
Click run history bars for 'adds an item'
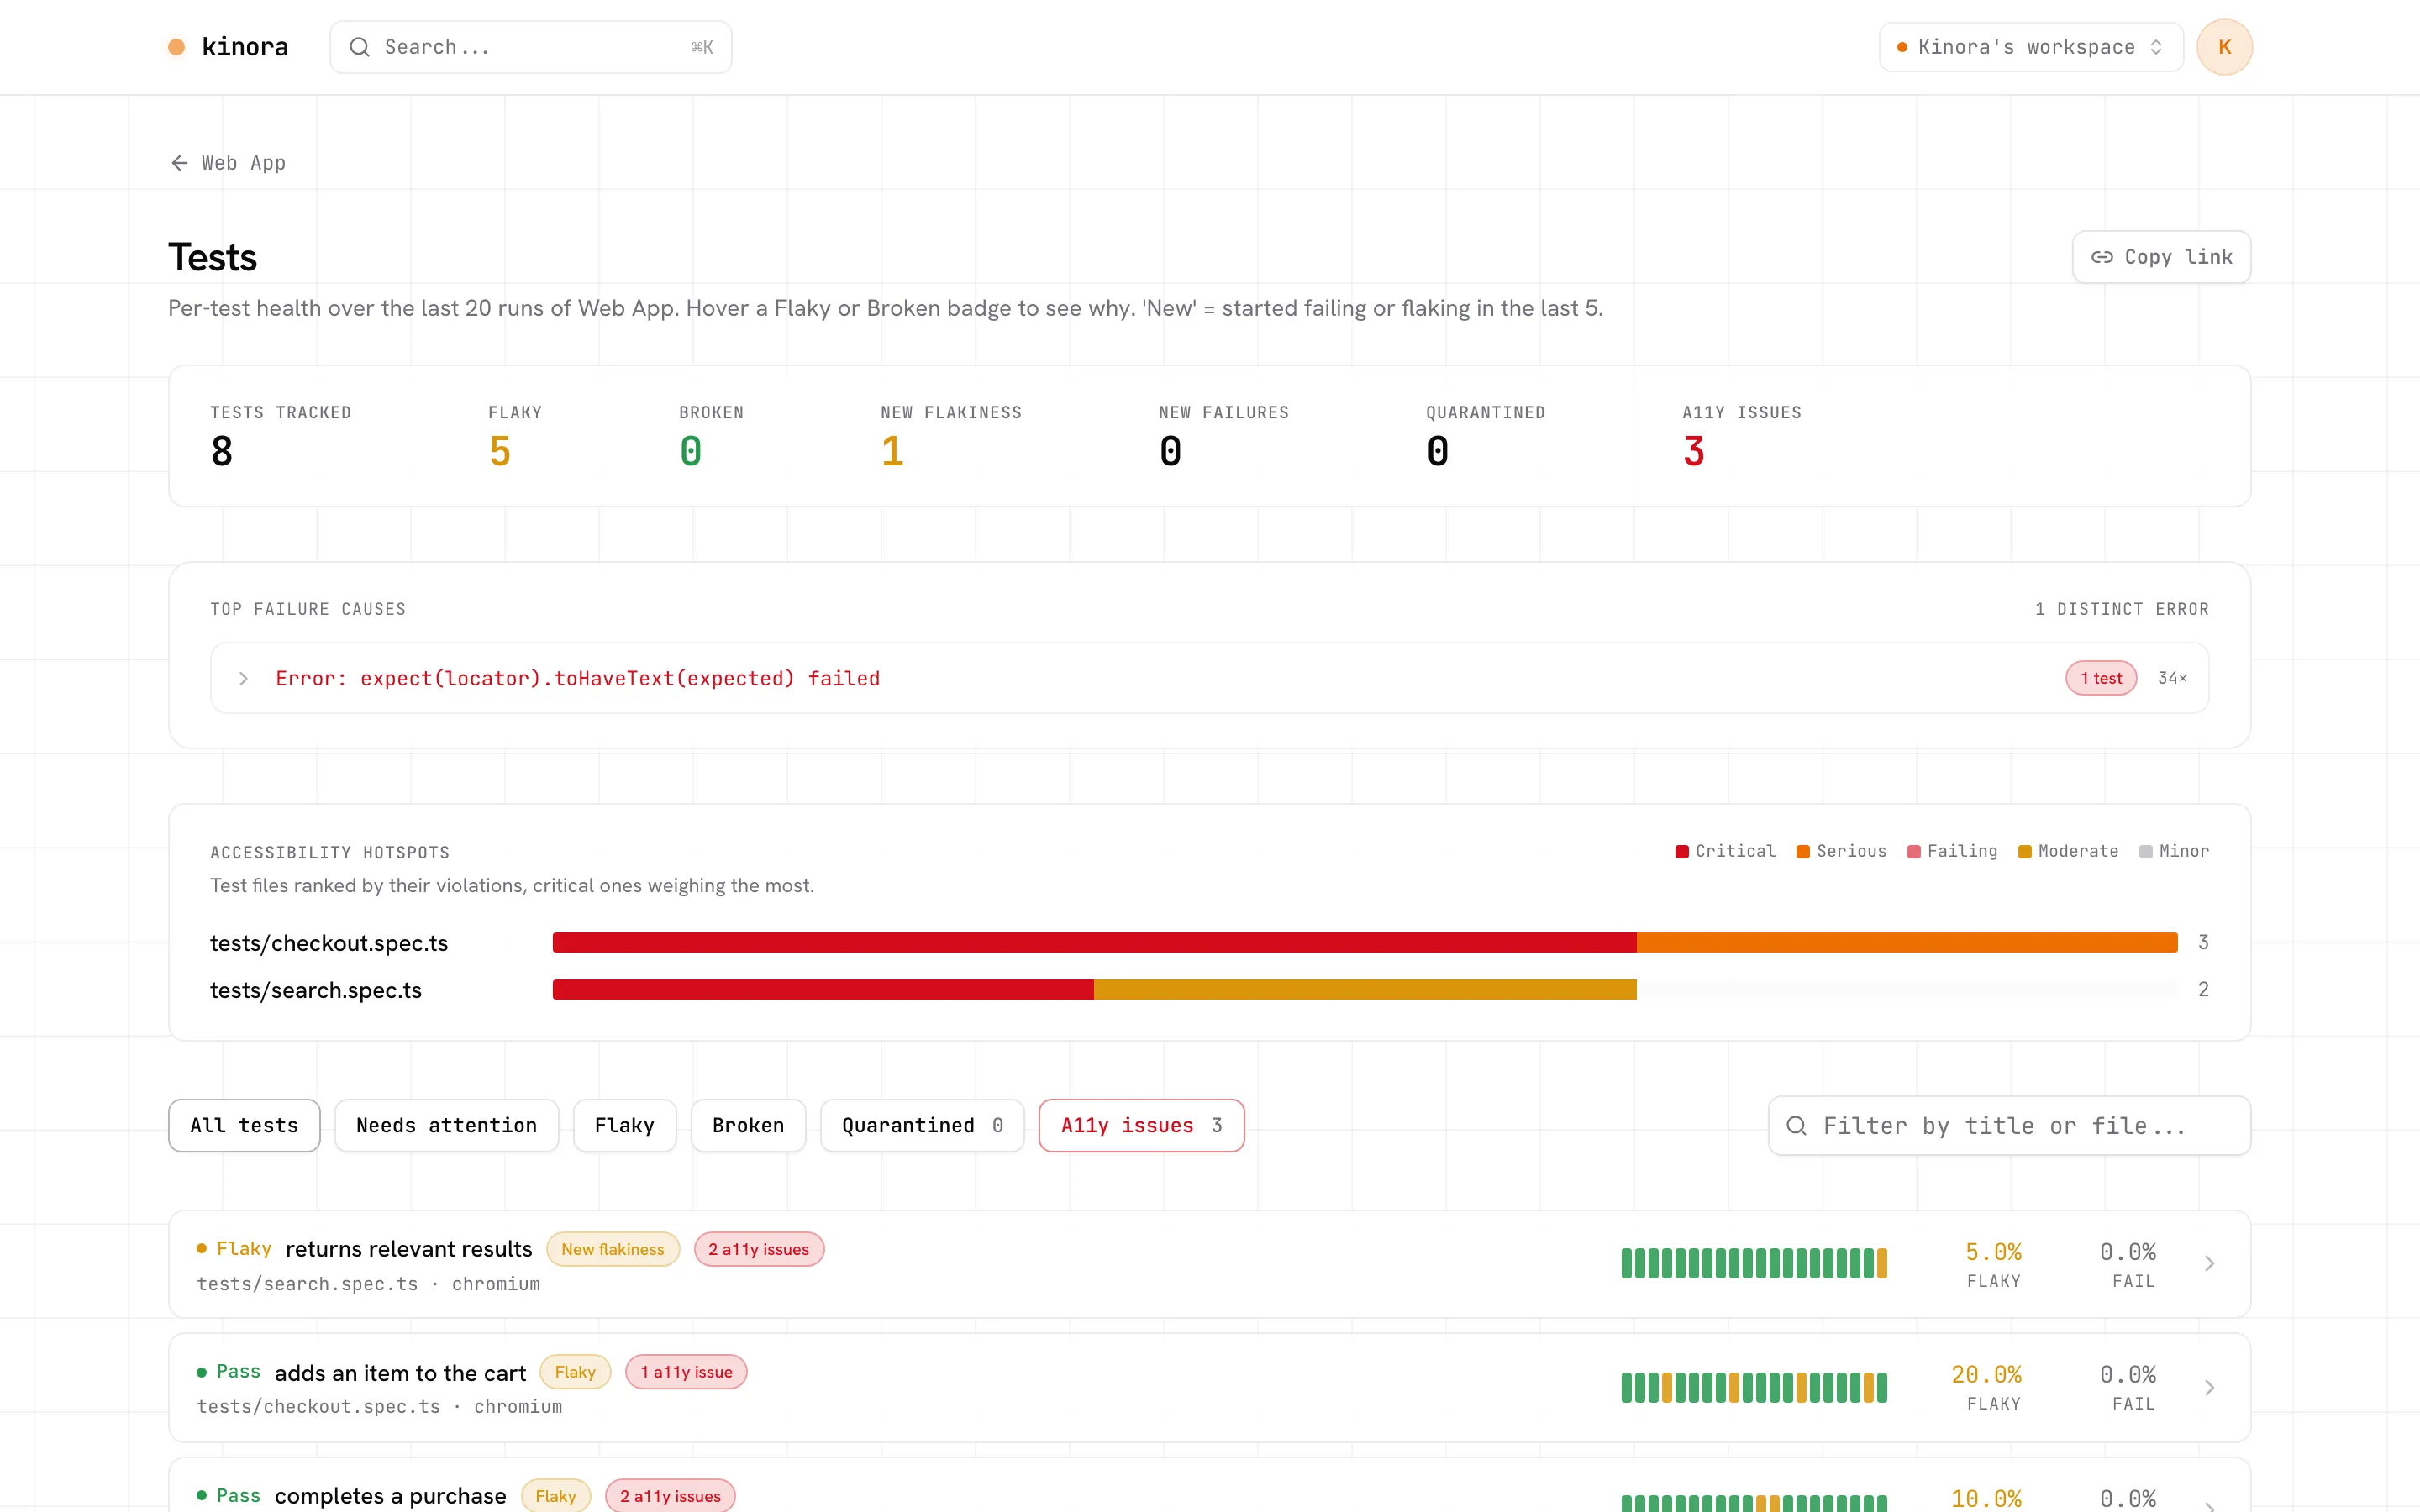click(1754, 1388)
